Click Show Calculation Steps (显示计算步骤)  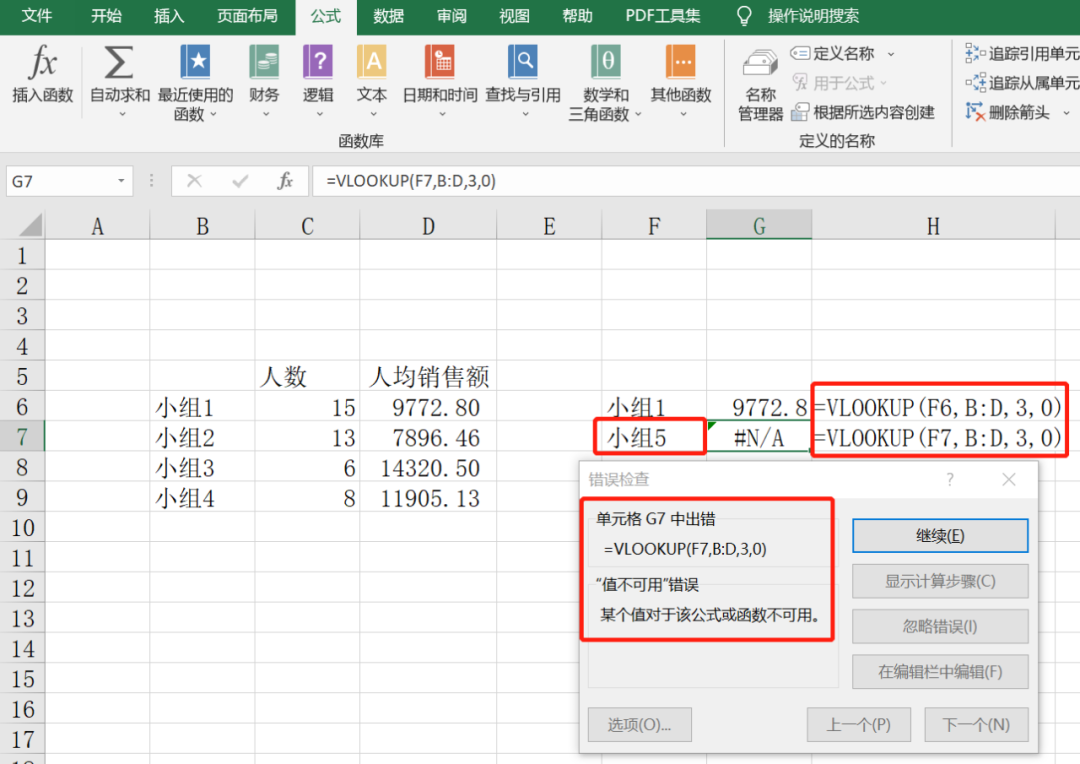coord(939,581)
